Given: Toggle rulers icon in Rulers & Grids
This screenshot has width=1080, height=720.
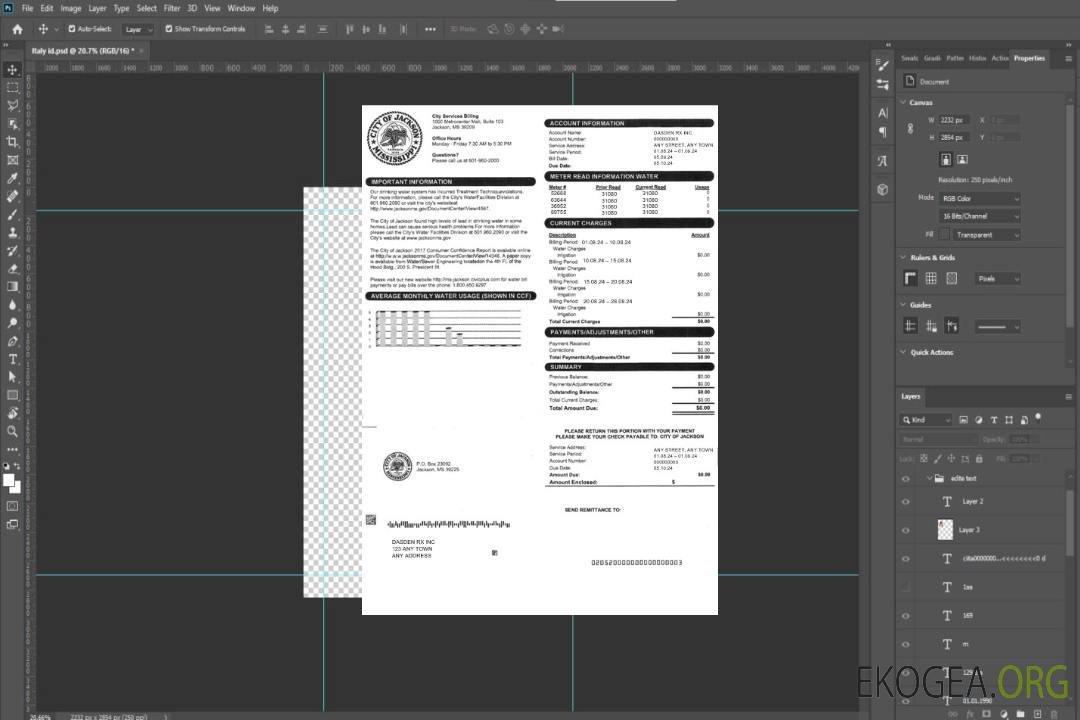Looking at the screenshot, I should pyautogui.click(x=911, y=278).
